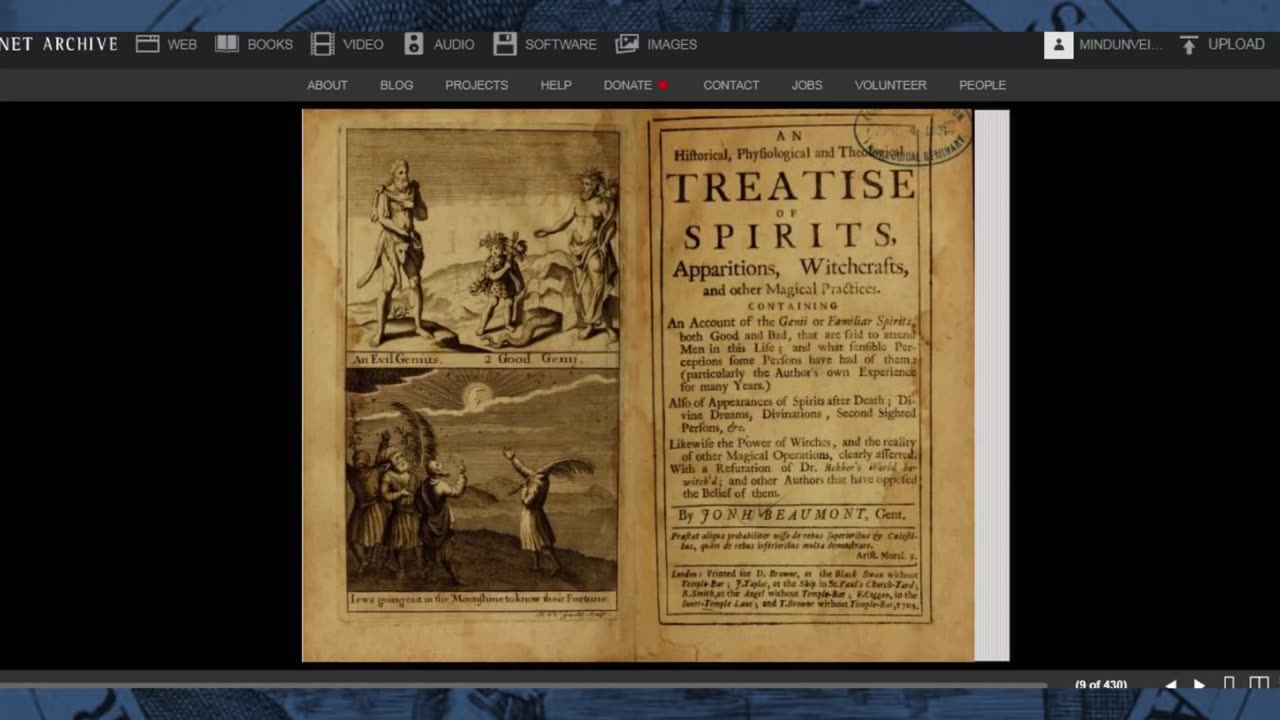Screen dimensions: 1280x720
Task: Open the Audio speaker icon
Action: click(414, 44)
